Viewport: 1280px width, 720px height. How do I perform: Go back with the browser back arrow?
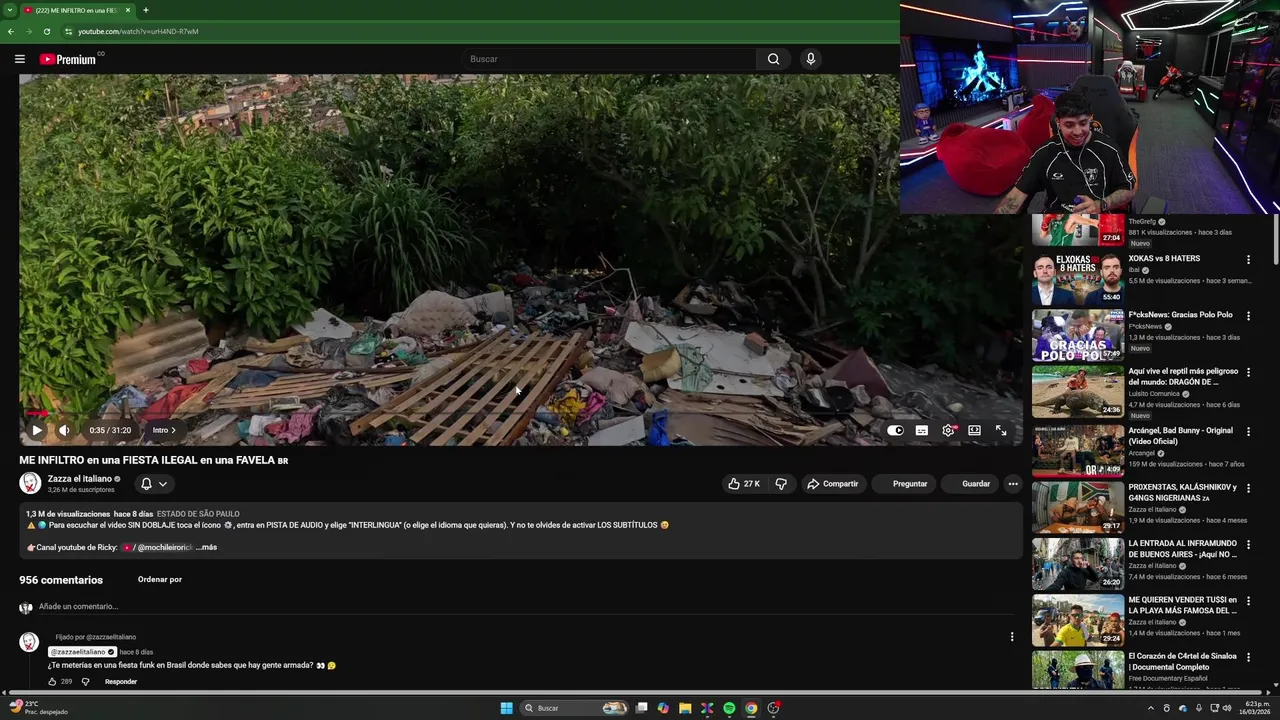click(11, 31)
